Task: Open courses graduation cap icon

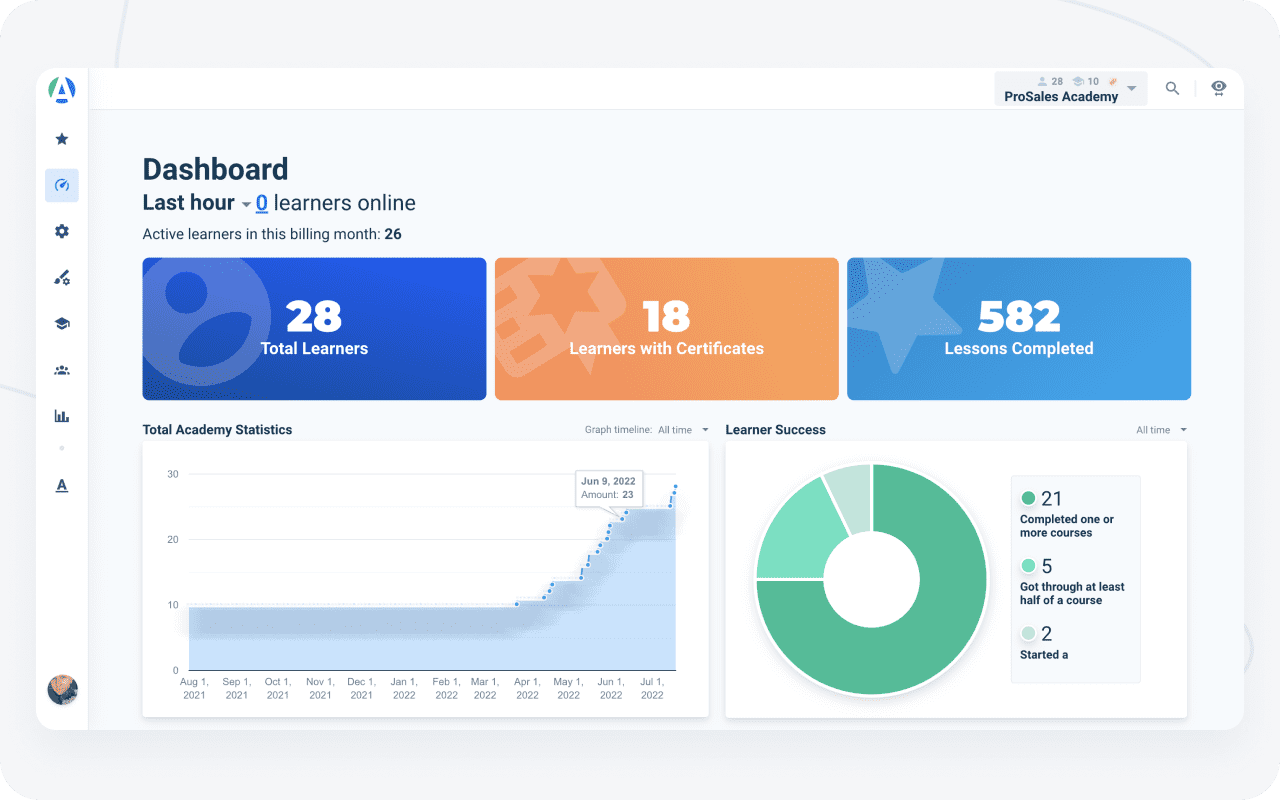Action: pyautogui.click(x=62, y=324)
